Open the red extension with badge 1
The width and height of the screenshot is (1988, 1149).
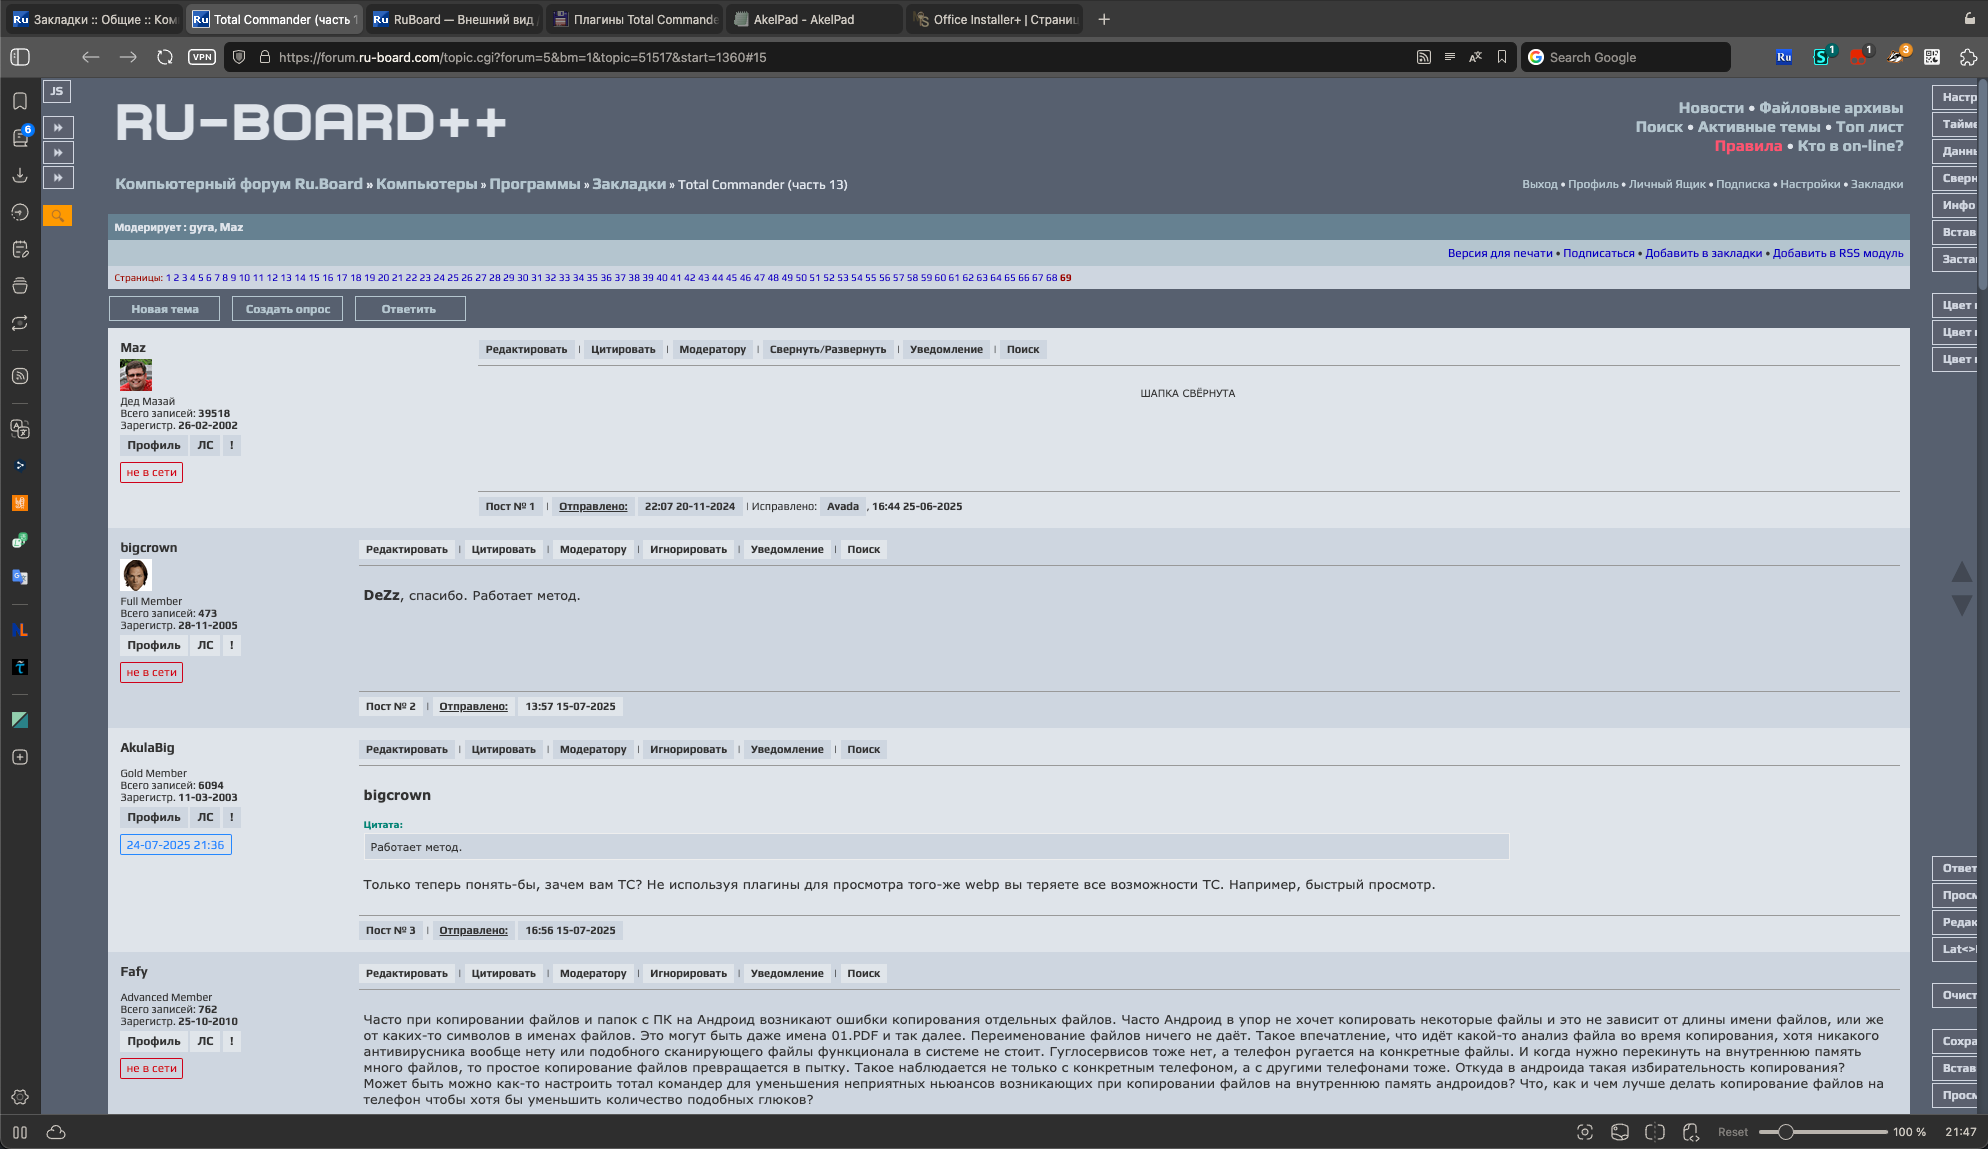pyautogui.click(x=1859, y=57)
